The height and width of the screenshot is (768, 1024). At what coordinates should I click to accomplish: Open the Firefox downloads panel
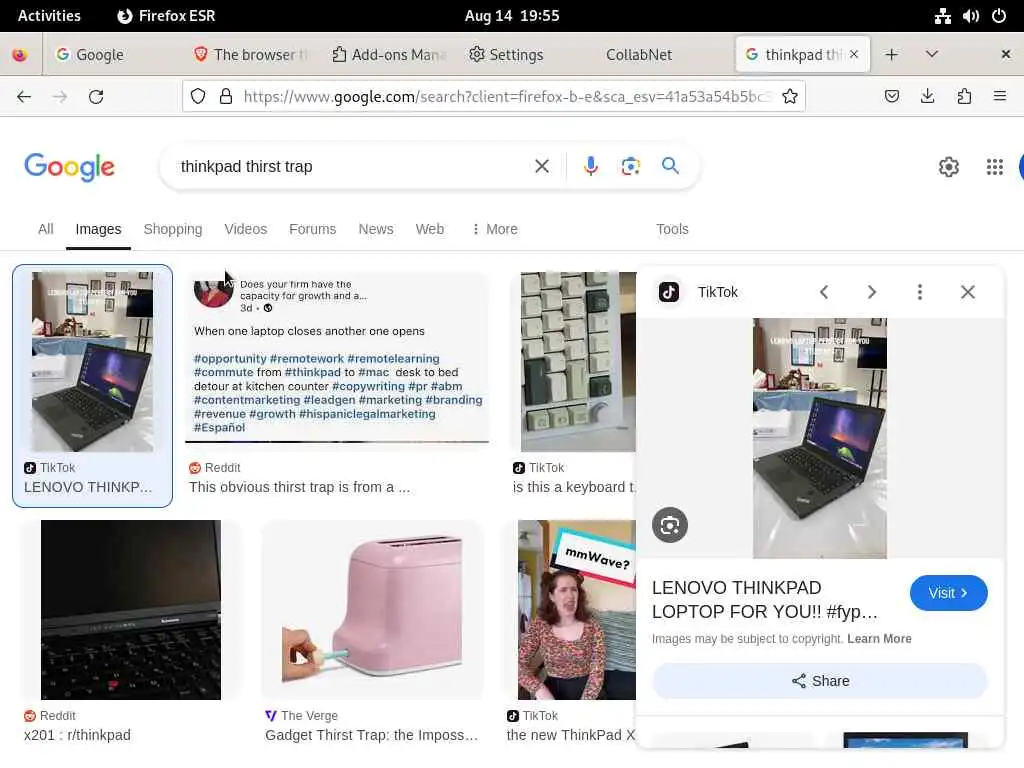click(x=927, y=97)
